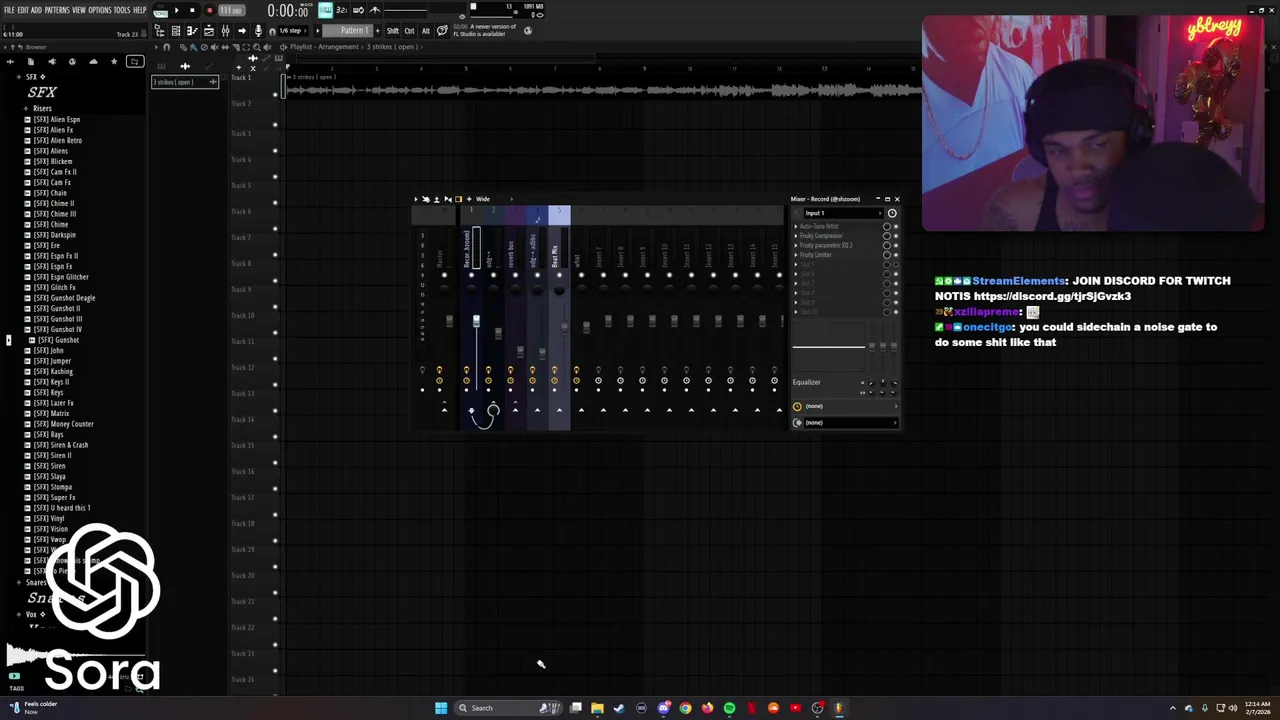
Task: Collapse the SFX folder header
Action: (33, 77)
